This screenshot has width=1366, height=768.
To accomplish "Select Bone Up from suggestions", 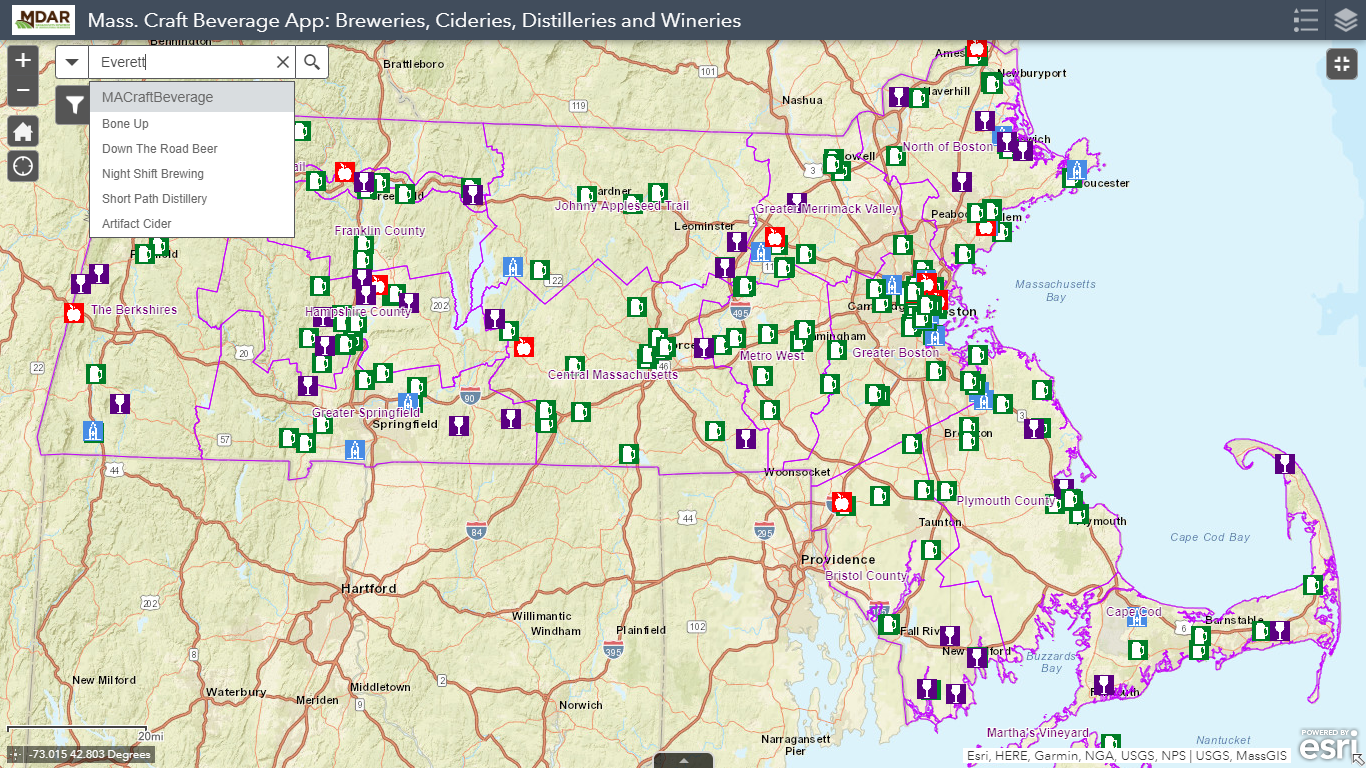I will pos(125,124).
